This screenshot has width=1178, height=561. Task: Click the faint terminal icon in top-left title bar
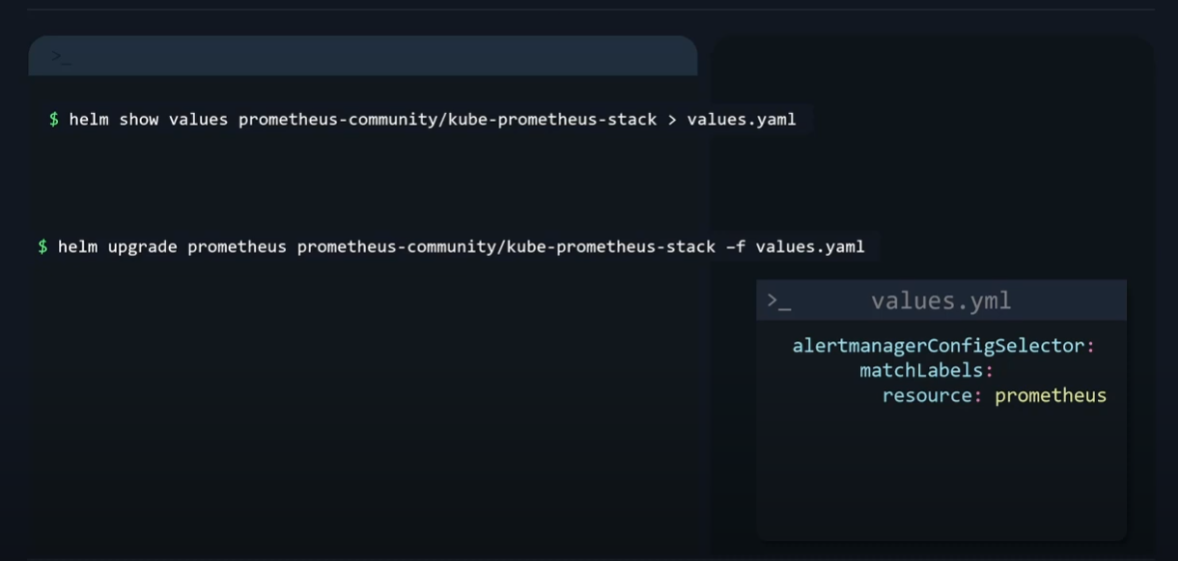tap(61, 57)
